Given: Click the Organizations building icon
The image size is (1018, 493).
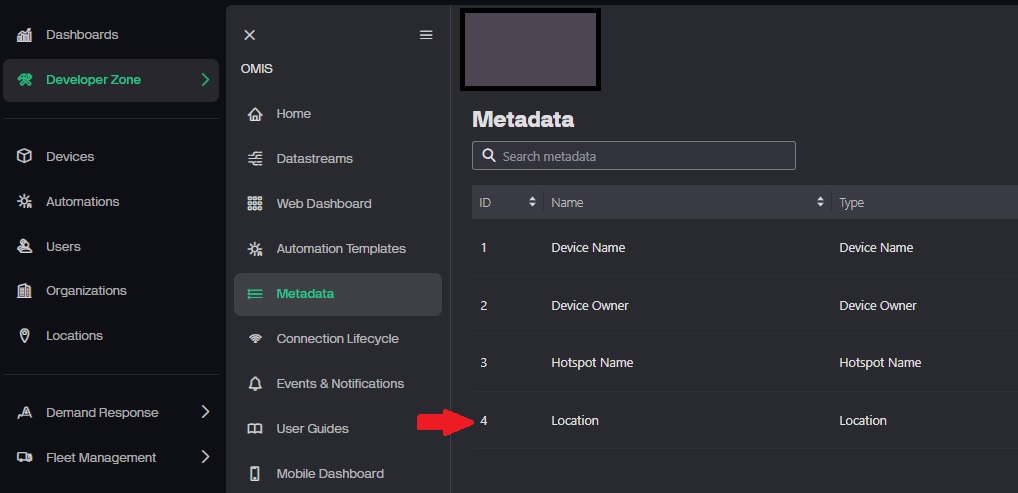Looking at the screenshot, I should 25,291.
